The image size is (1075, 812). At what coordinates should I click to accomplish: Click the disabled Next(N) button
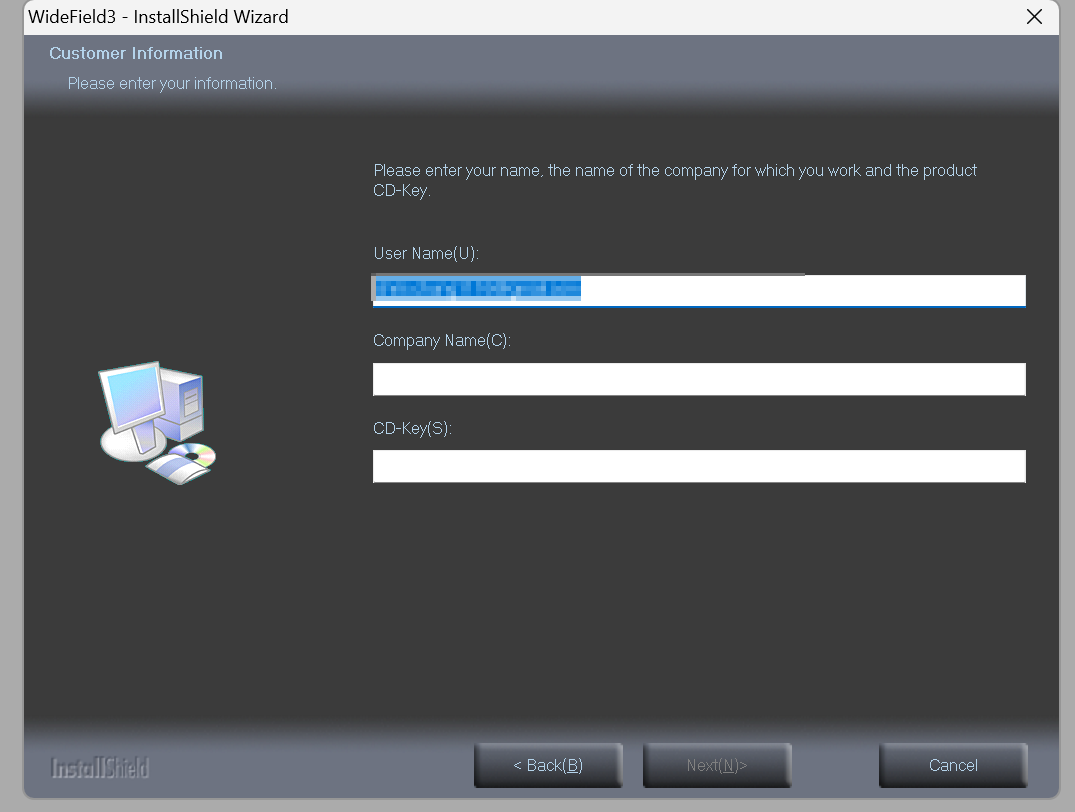click(717, 765)
